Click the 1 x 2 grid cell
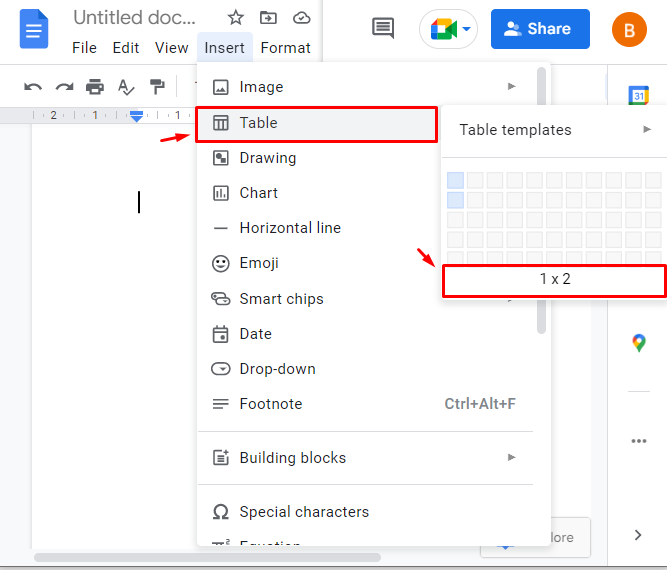The image size is (667, 570). pos(455,200)
